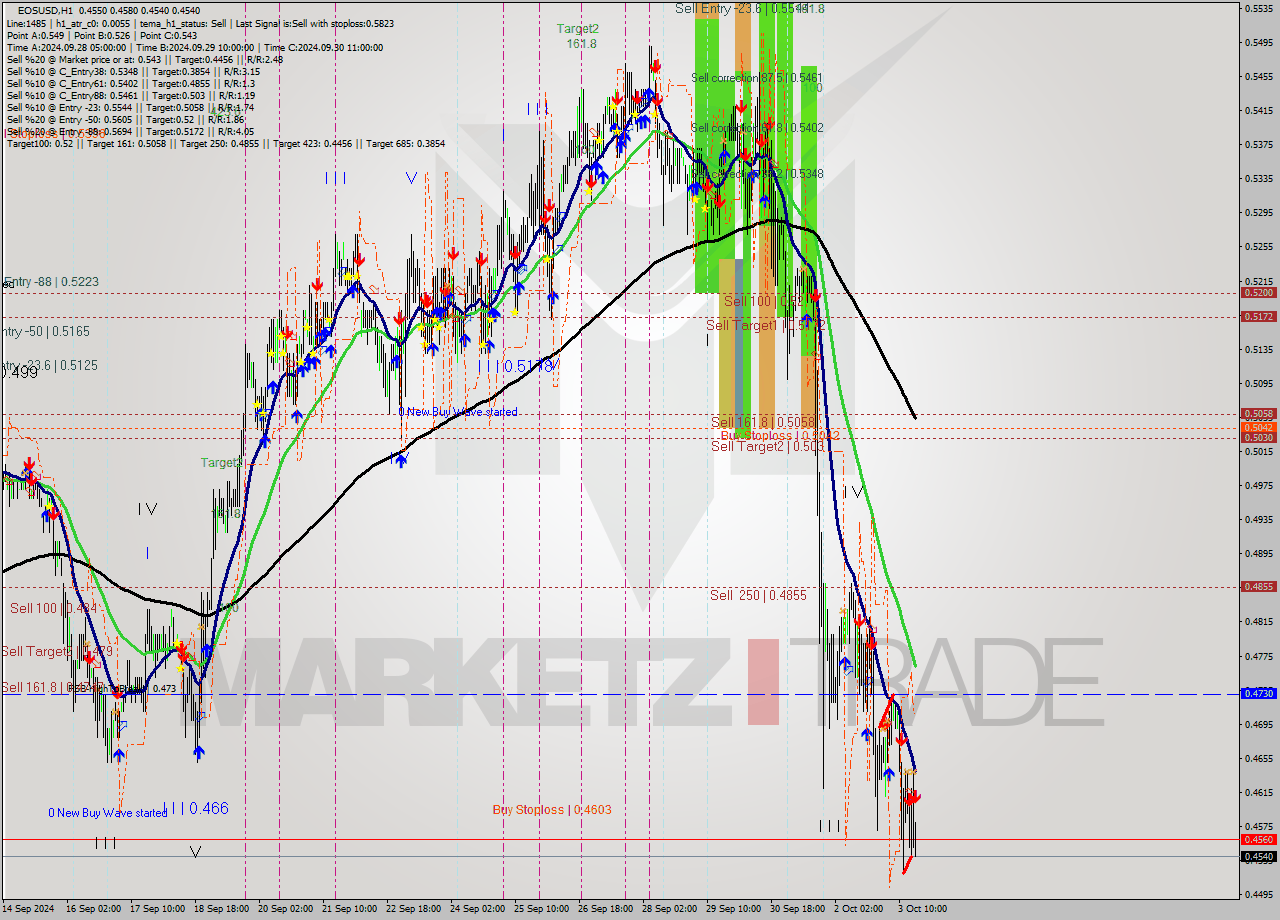Click the 0.4655 price axis label

[x=1258, y=758]
